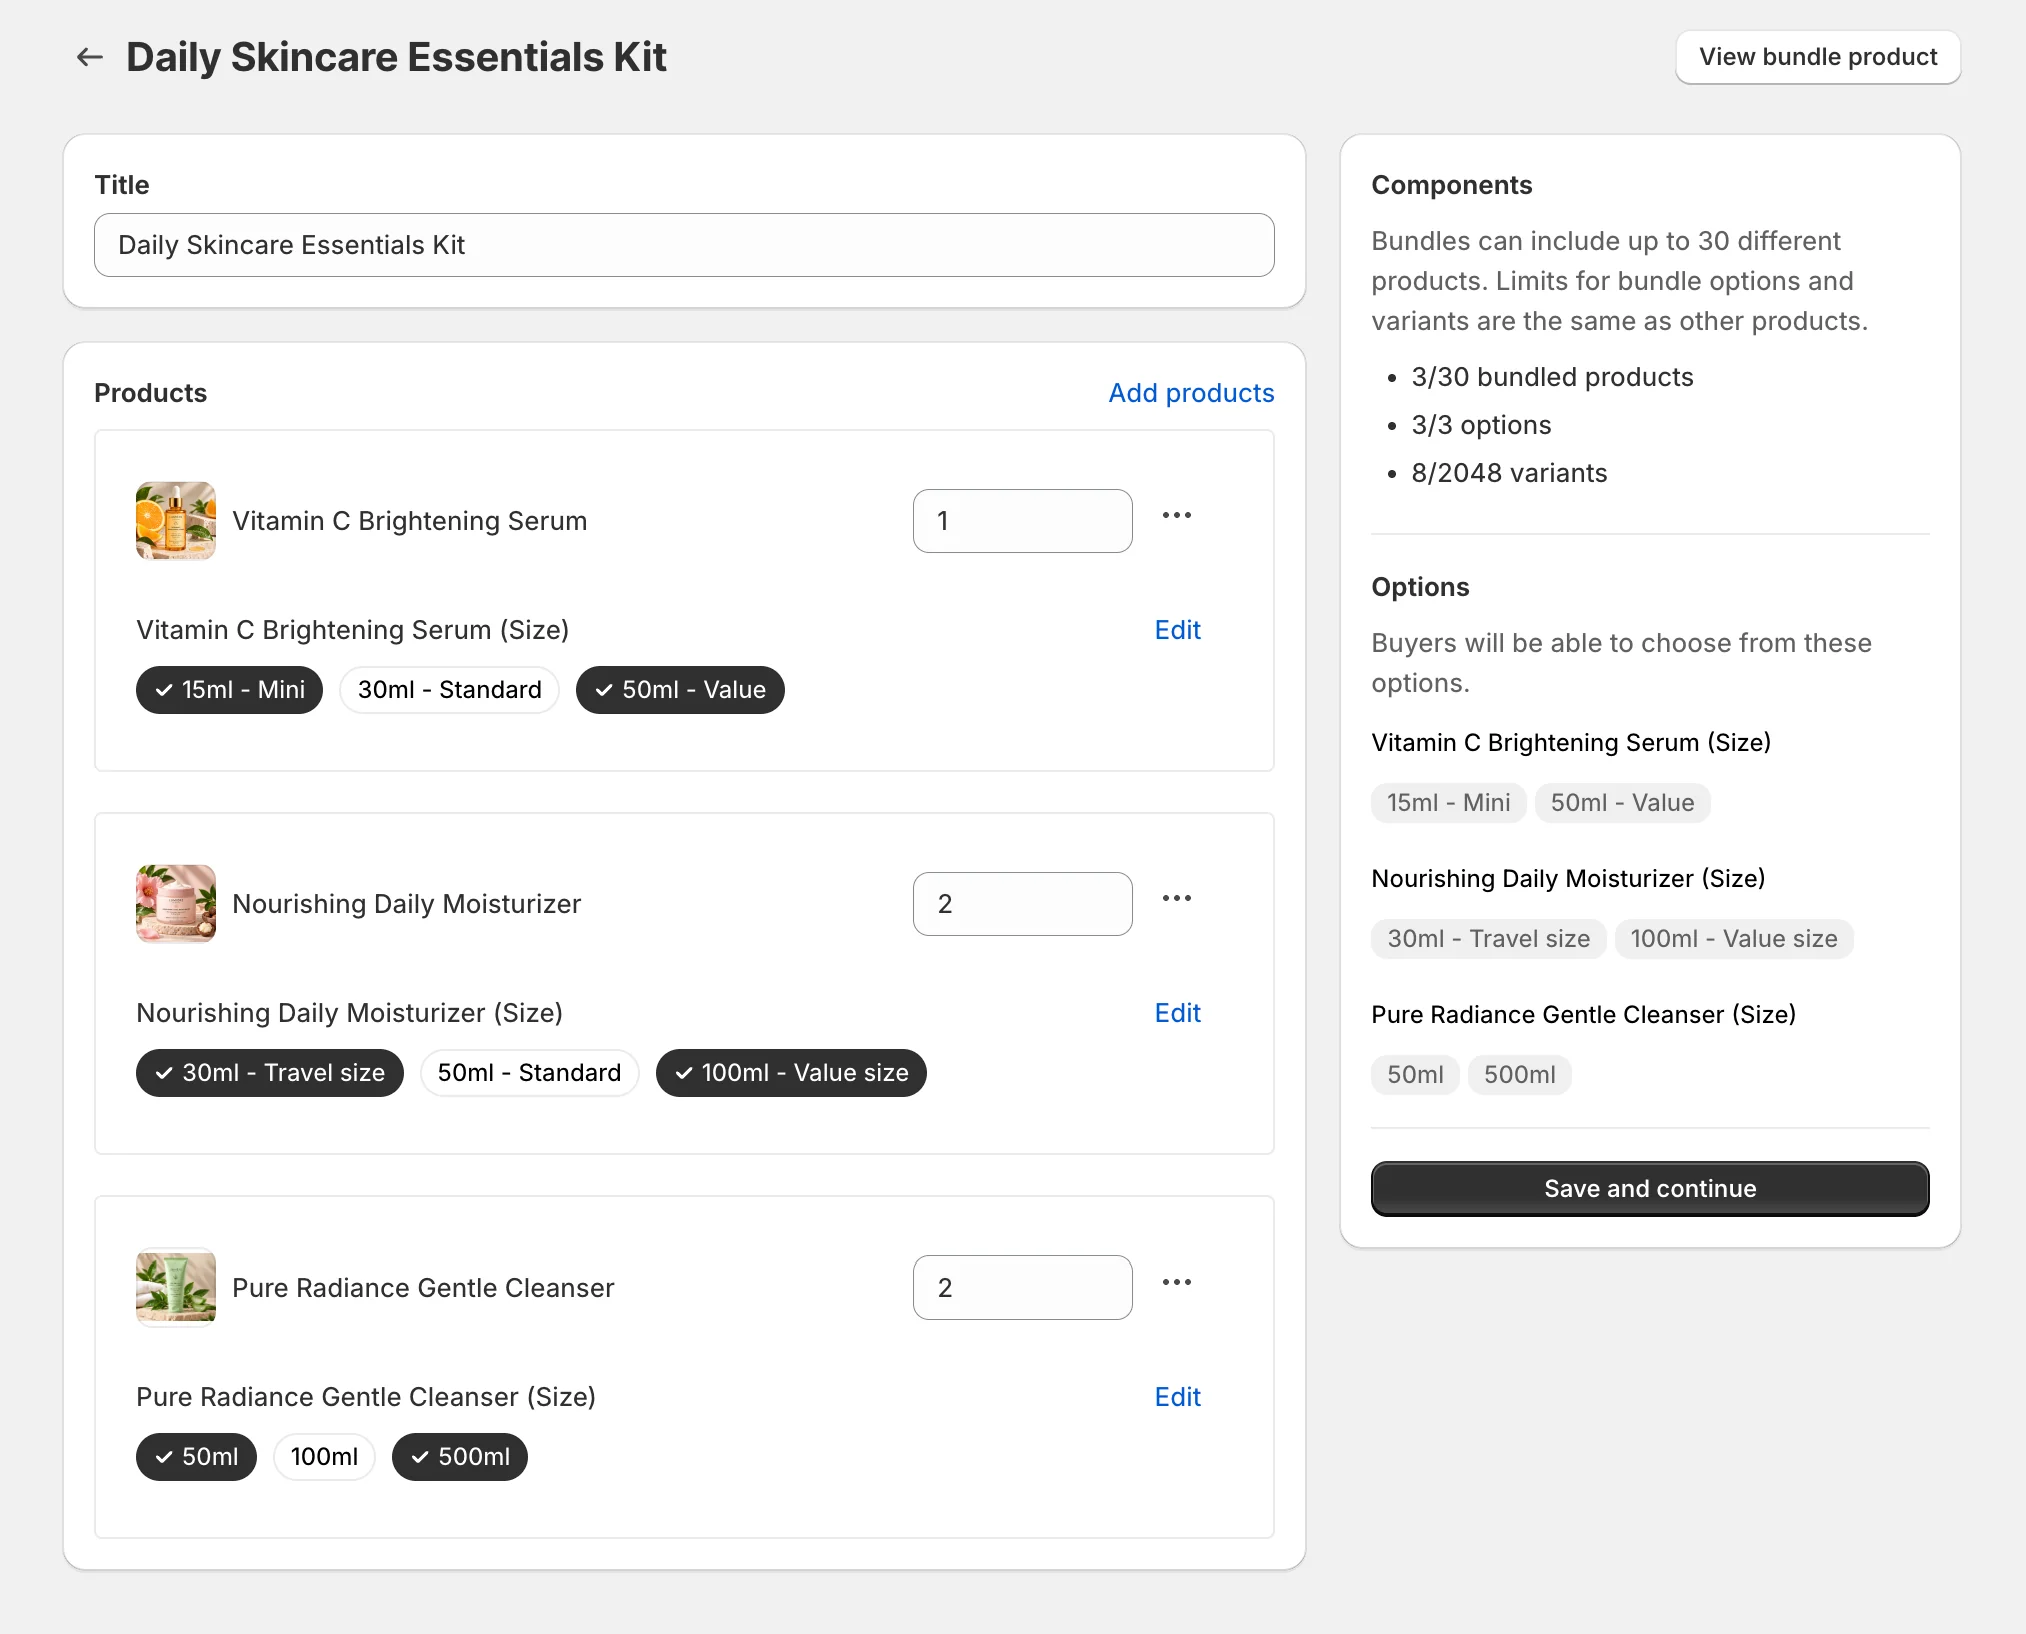Viewport: 2026px width, 1634px height.
Task: Click Add products link
Action: (1191, 393)
